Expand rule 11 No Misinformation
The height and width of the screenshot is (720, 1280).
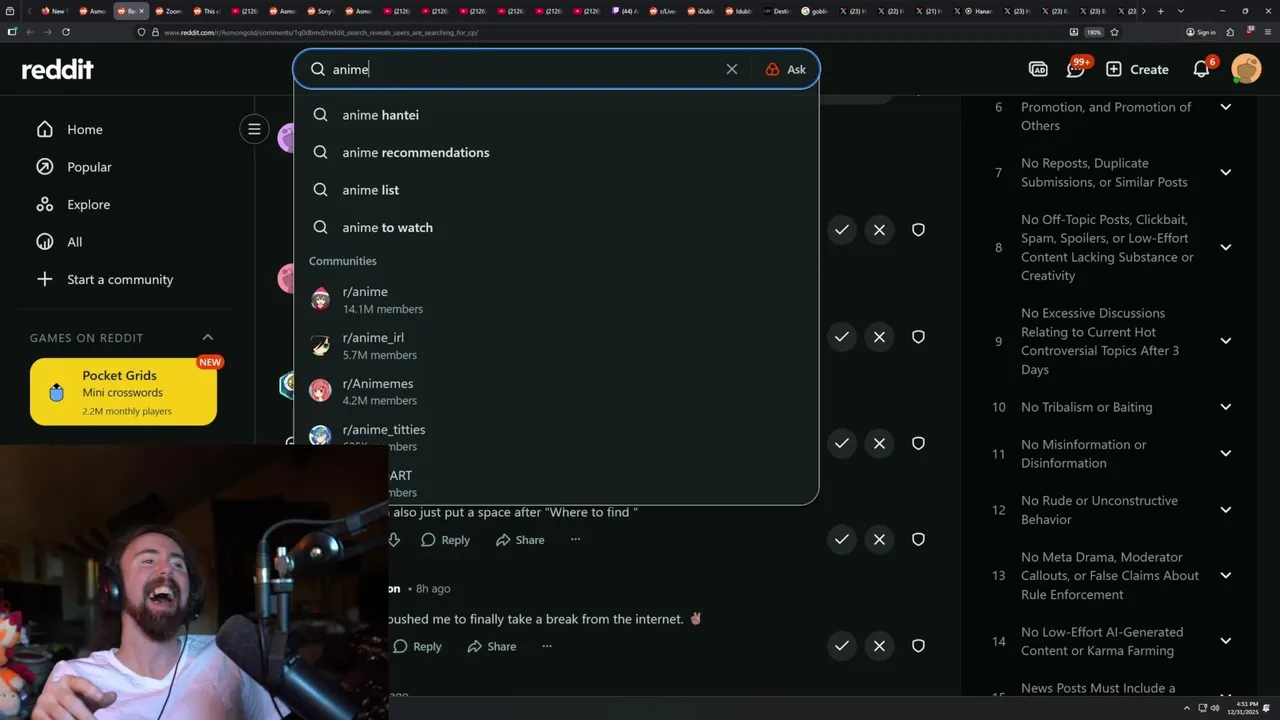coord(1226,453)
